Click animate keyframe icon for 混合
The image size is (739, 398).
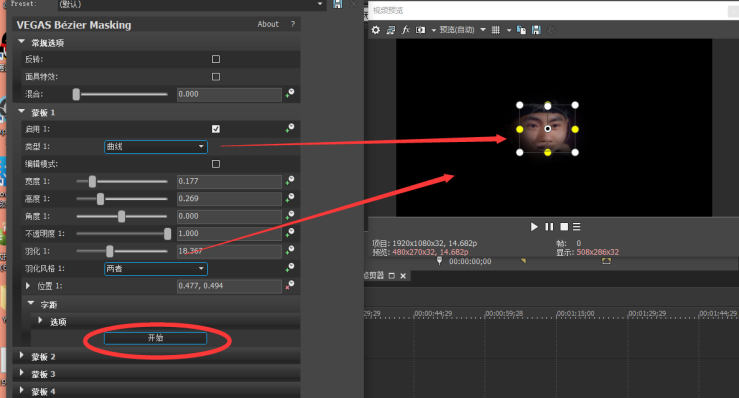click(x=290, y=93)
